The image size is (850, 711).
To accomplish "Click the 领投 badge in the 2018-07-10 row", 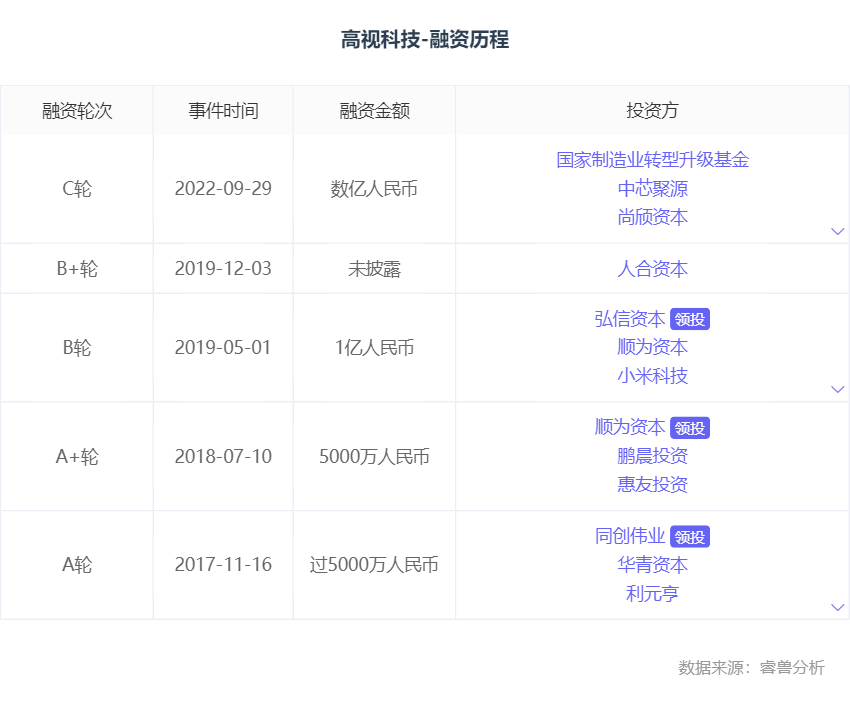I will point(690,428).
